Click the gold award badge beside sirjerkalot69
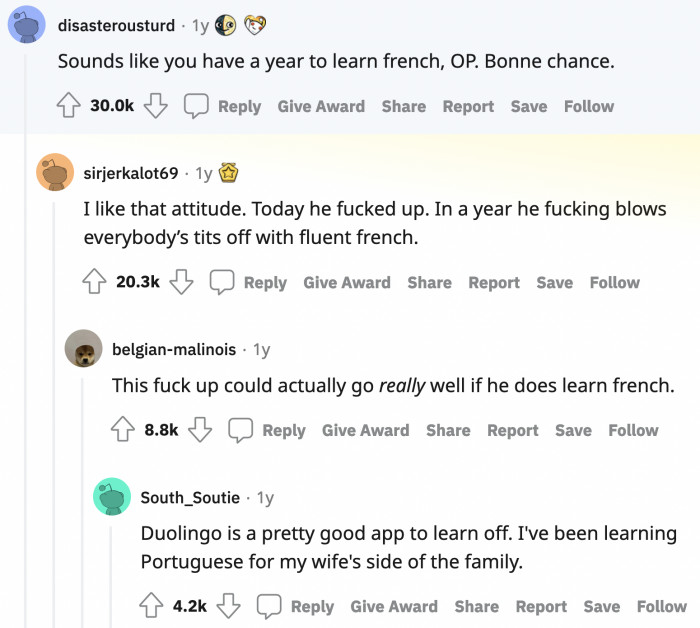Viewport: 700px width, 628px height. click(x=228, y=173)
